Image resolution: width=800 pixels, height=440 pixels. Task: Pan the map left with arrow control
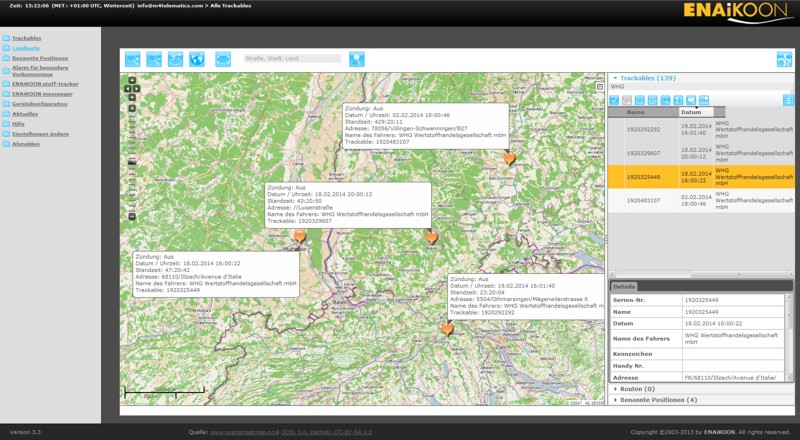(x=128, y=89)
